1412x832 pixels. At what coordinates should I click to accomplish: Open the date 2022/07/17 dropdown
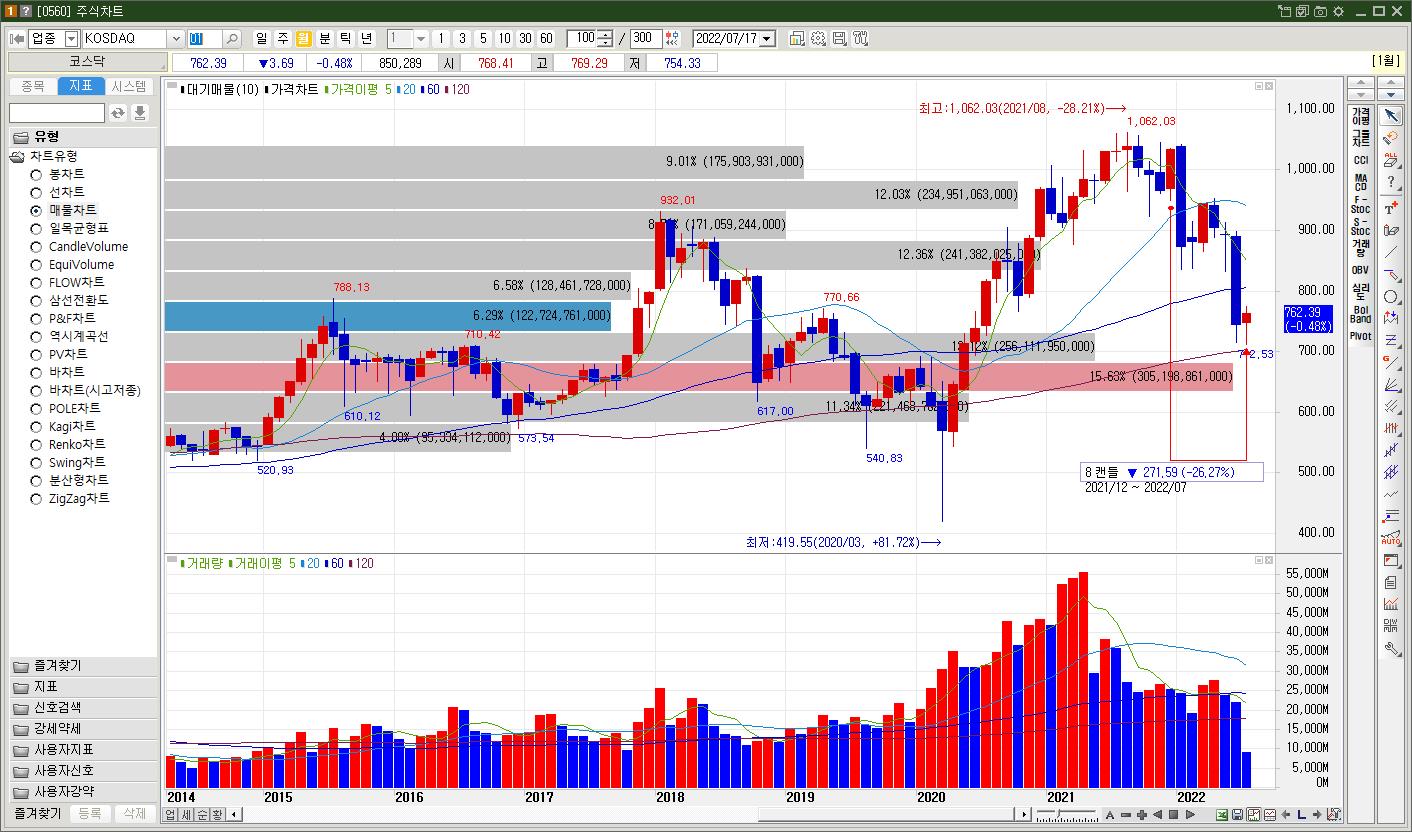point(767,39)
